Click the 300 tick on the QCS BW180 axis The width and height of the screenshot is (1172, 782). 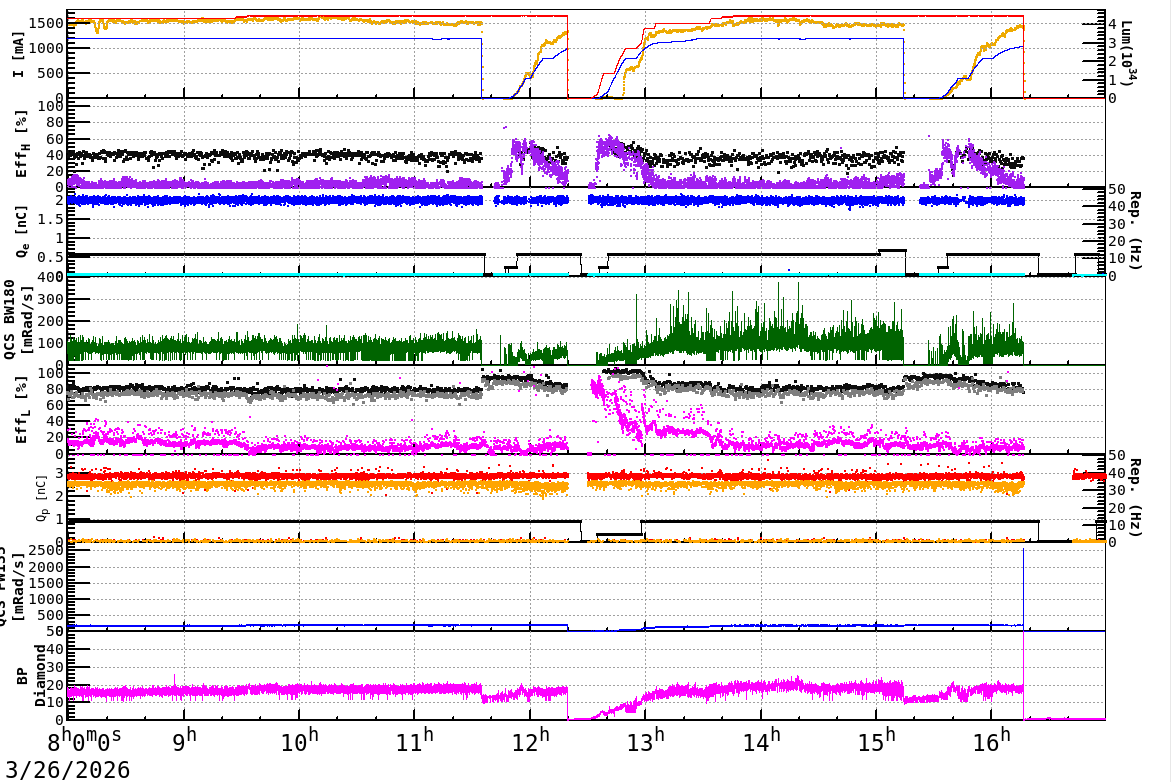[51, 299]
